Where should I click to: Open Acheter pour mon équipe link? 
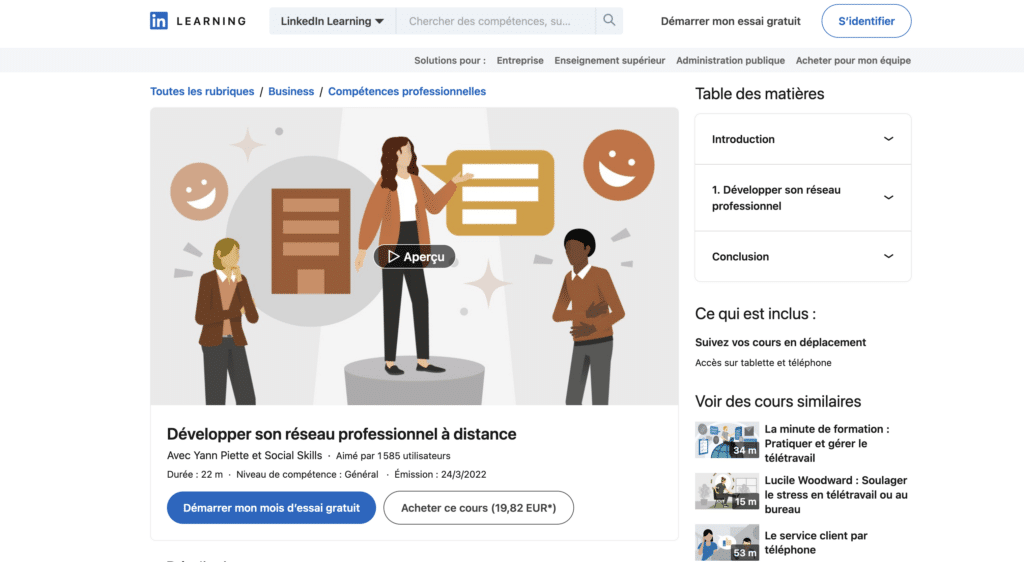853,60
